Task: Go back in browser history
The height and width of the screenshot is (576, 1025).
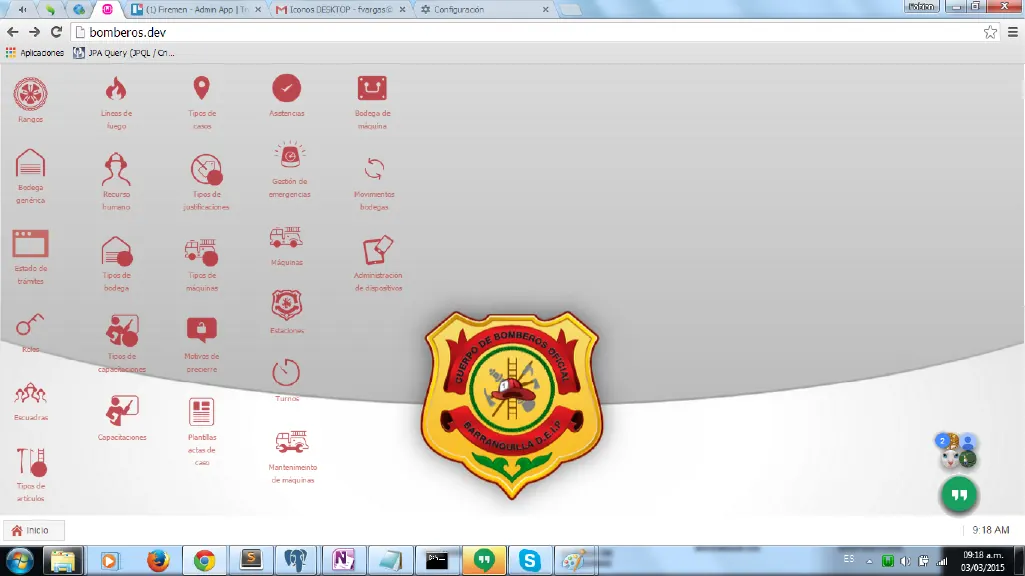Action: 12,31
